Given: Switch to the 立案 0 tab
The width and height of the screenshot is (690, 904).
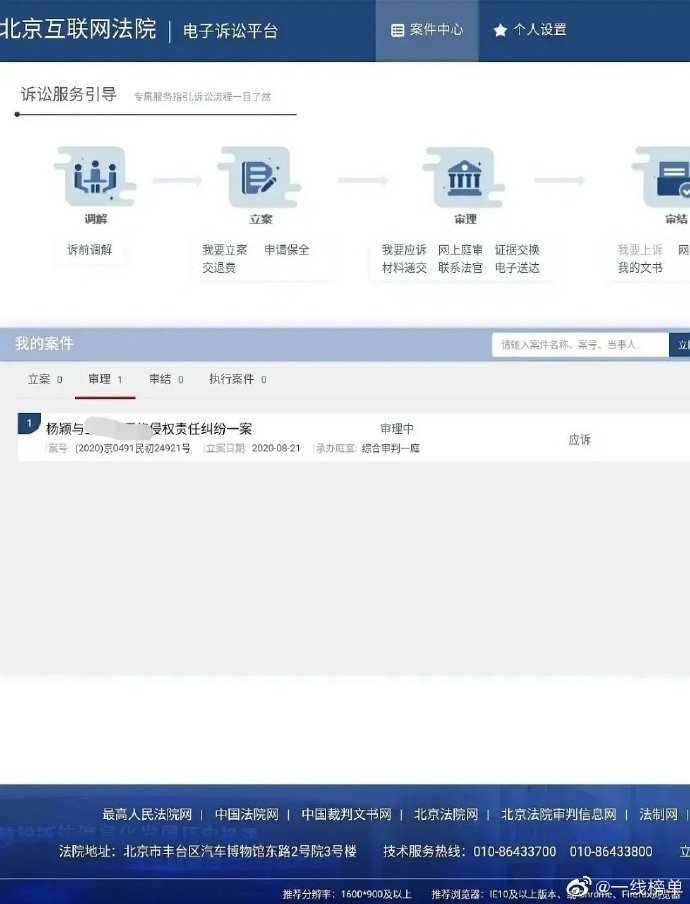Looking at the screenshot, I should (x=45, y=379).
